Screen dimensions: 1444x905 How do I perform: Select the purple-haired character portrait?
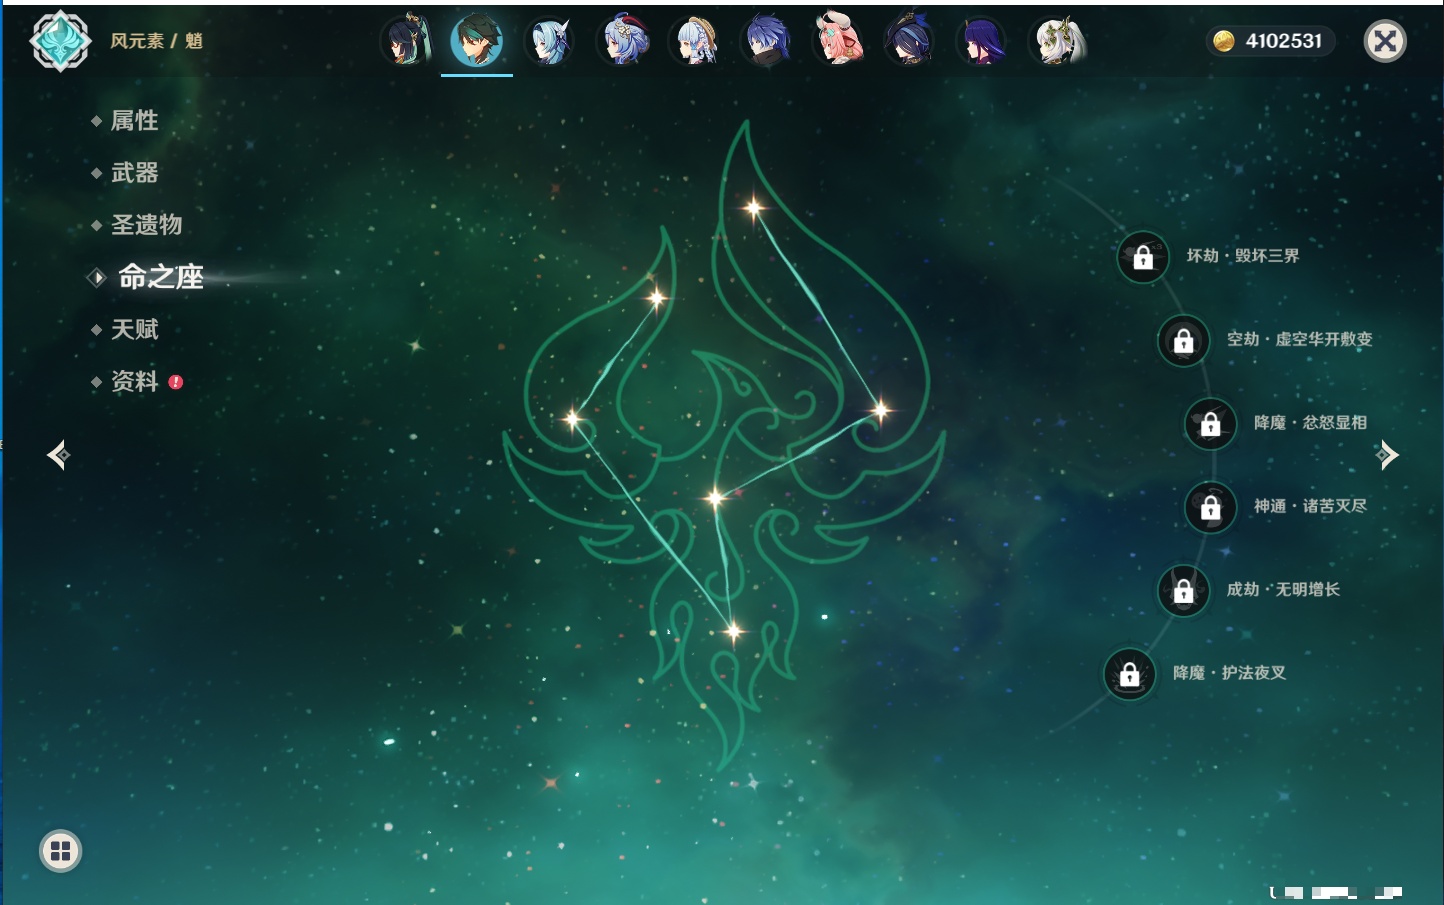(982, 42)
